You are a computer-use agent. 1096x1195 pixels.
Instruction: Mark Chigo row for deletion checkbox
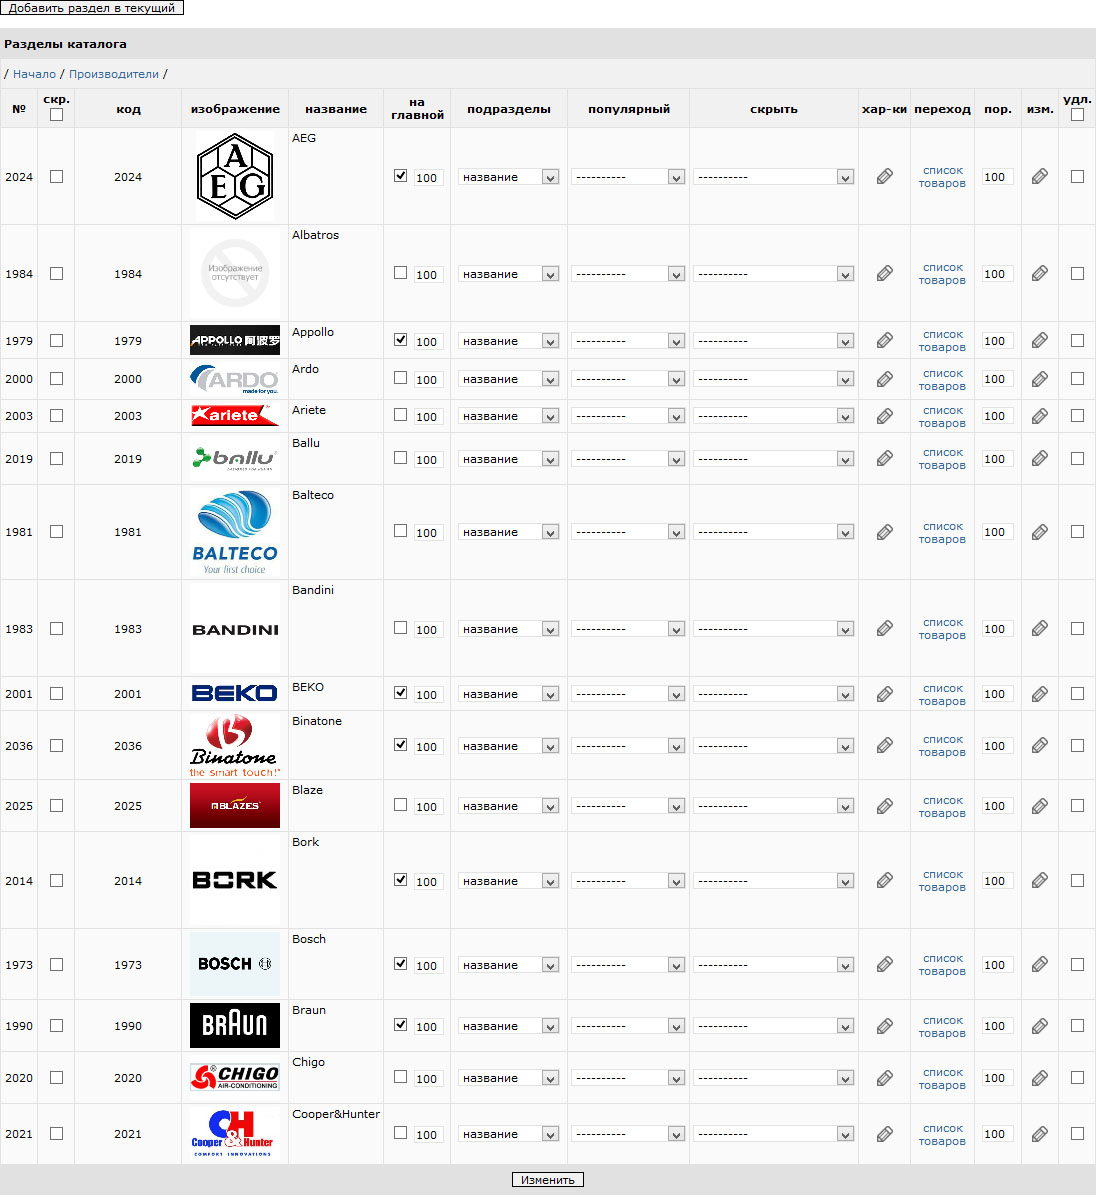1077,1078
